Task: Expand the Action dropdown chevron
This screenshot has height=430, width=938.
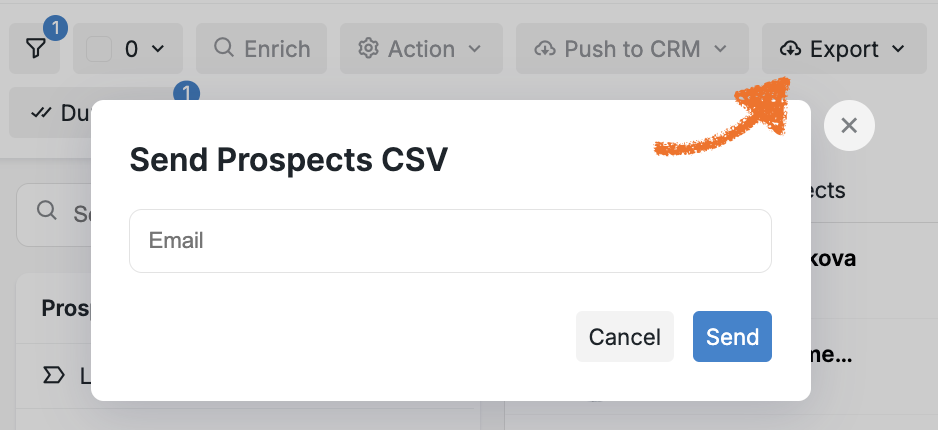Action: tap(474, 49)
